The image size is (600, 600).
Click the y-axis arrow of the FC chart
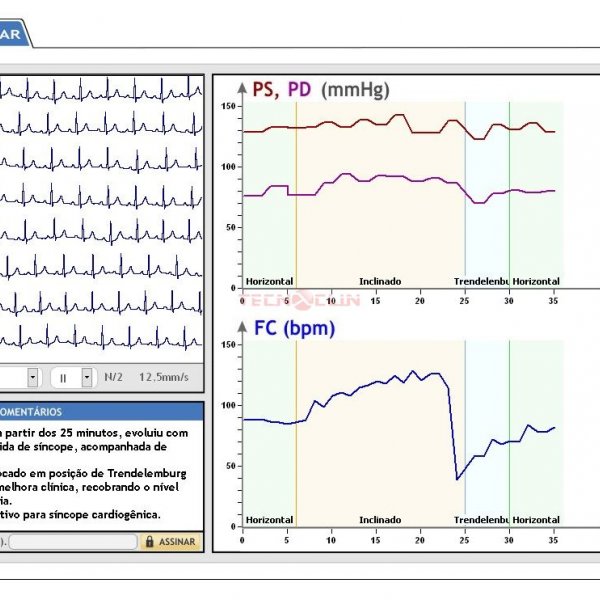click(241, 326)
